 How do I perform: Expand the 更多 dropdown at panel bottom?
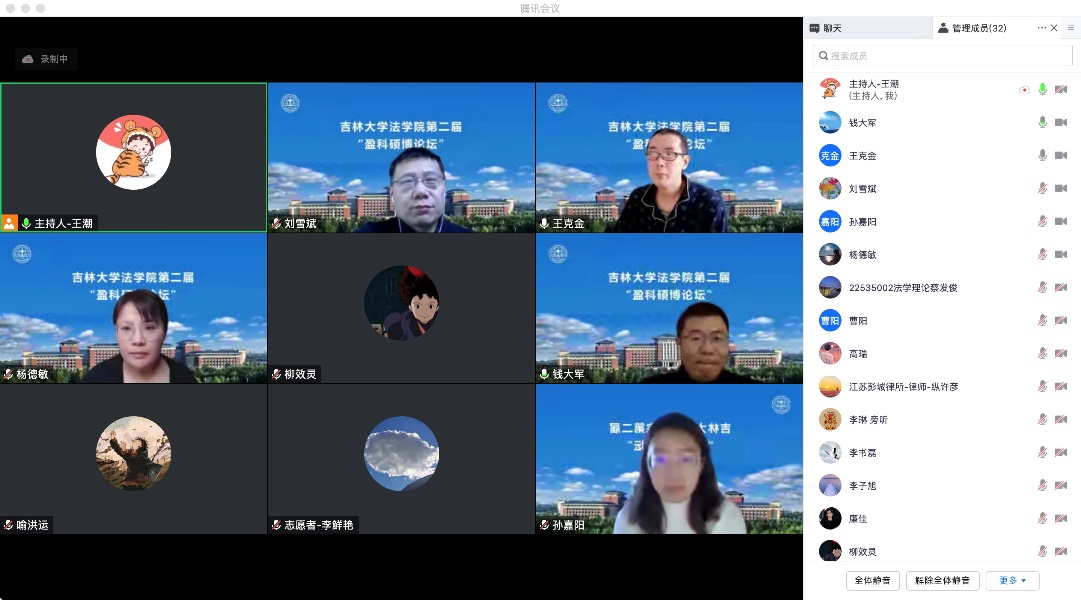1012,580
